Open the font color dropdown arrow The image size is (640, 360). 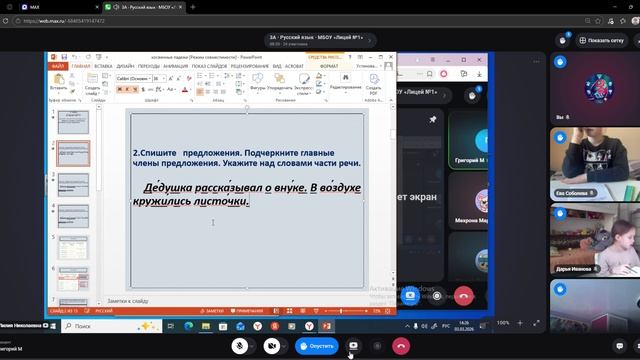click(190, 90)
